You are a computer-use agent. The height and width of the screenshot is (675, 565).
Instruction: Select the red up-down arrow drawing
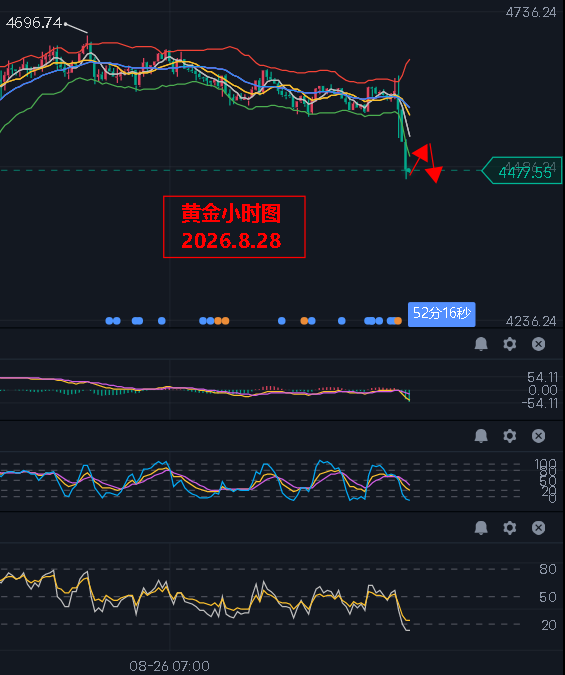click(x=426, y=162)
